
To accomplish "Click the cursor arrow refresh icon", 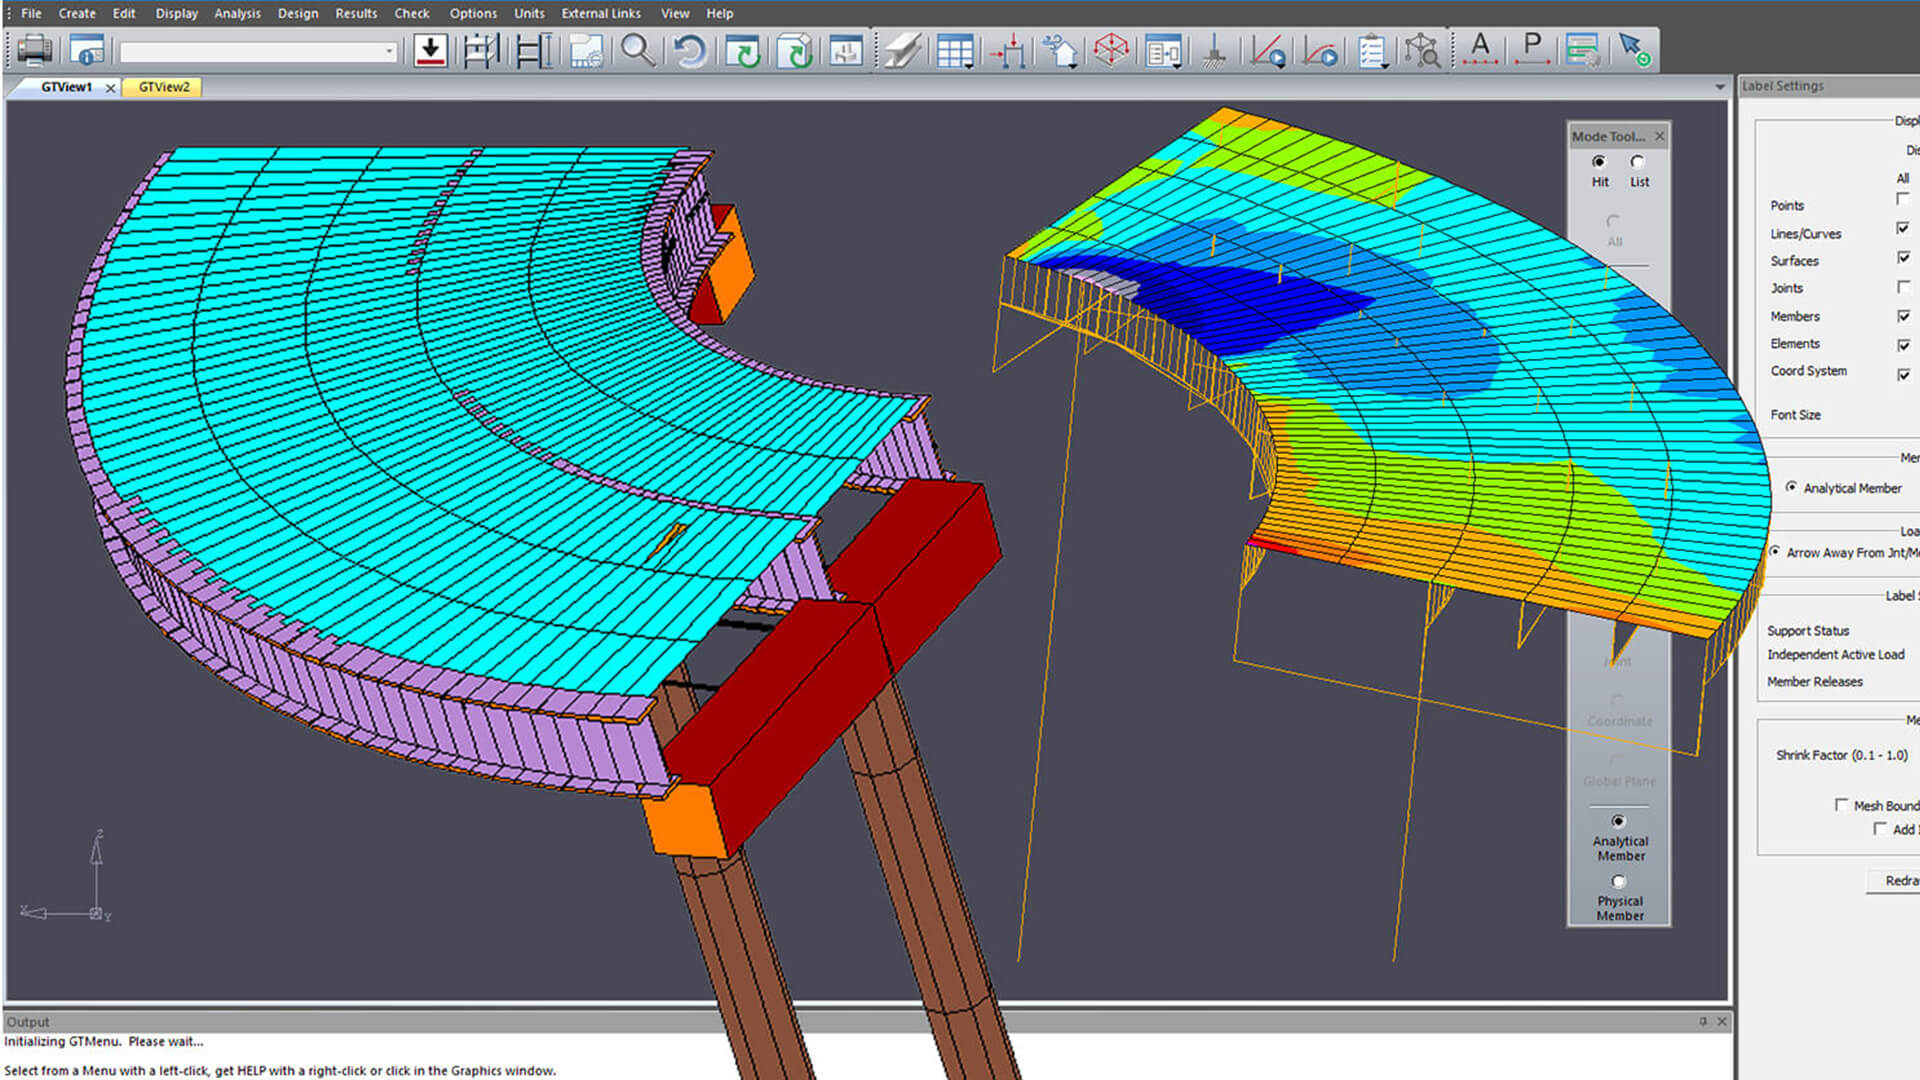I will click(x=1634, y=50).
